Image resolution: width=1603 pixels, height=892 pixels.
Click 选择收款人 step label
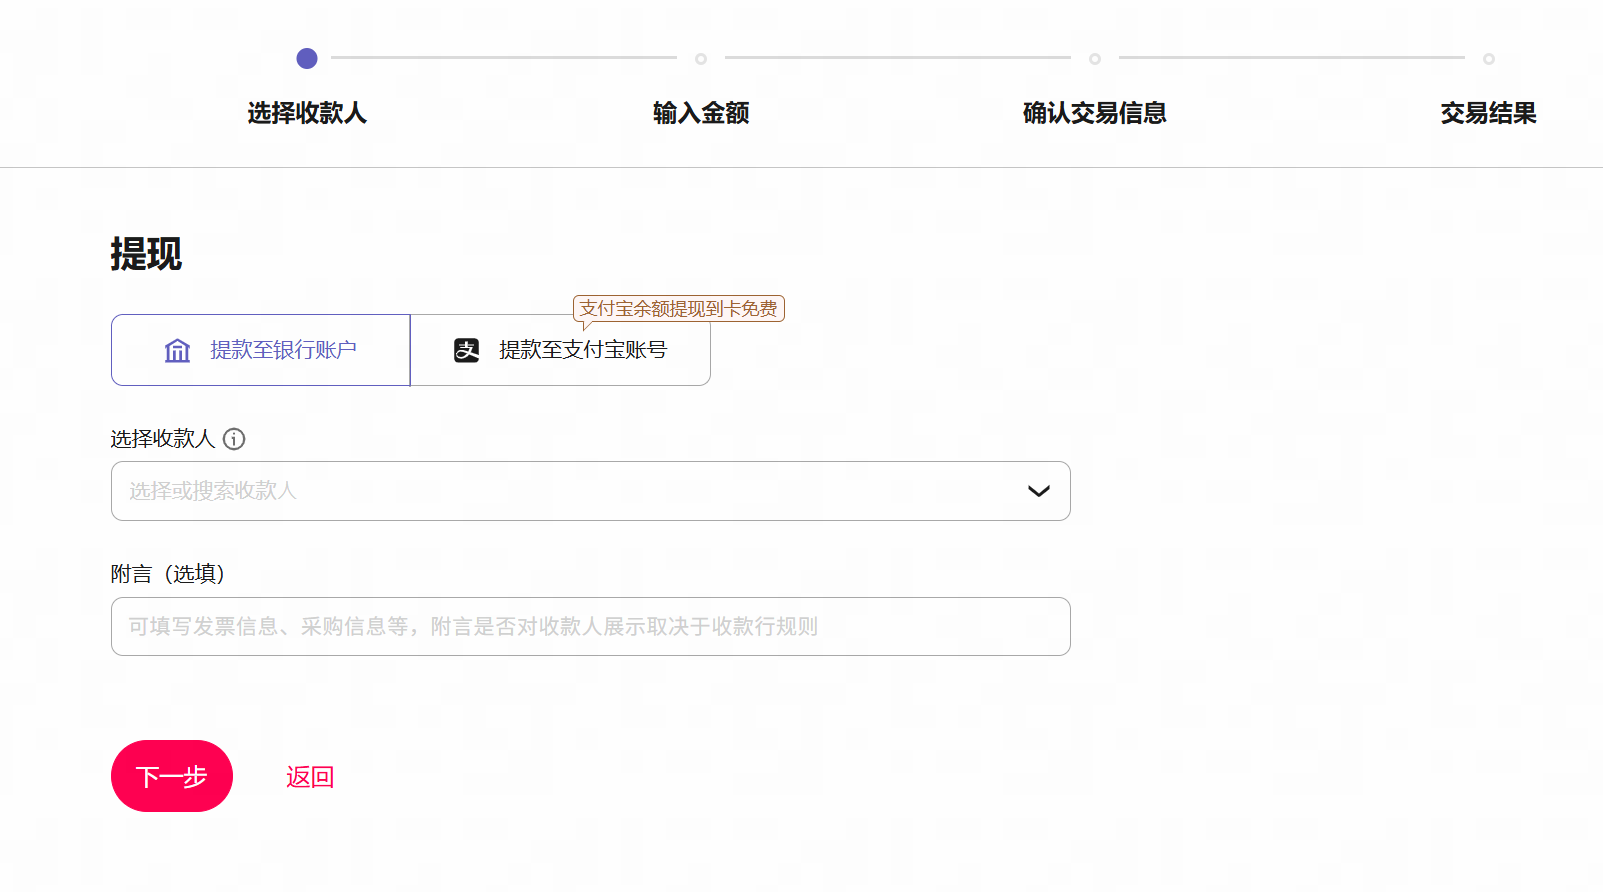coord(307,113)
